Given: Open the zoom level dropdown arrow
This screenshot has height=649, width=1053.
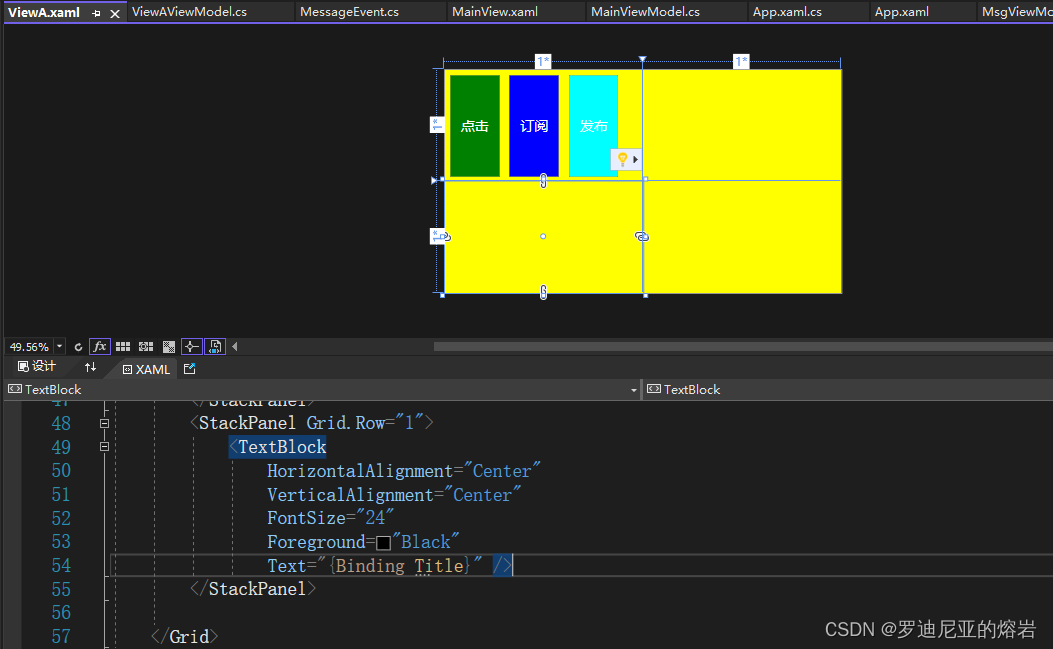Looking at the screenshot, I should coord(59,347).
